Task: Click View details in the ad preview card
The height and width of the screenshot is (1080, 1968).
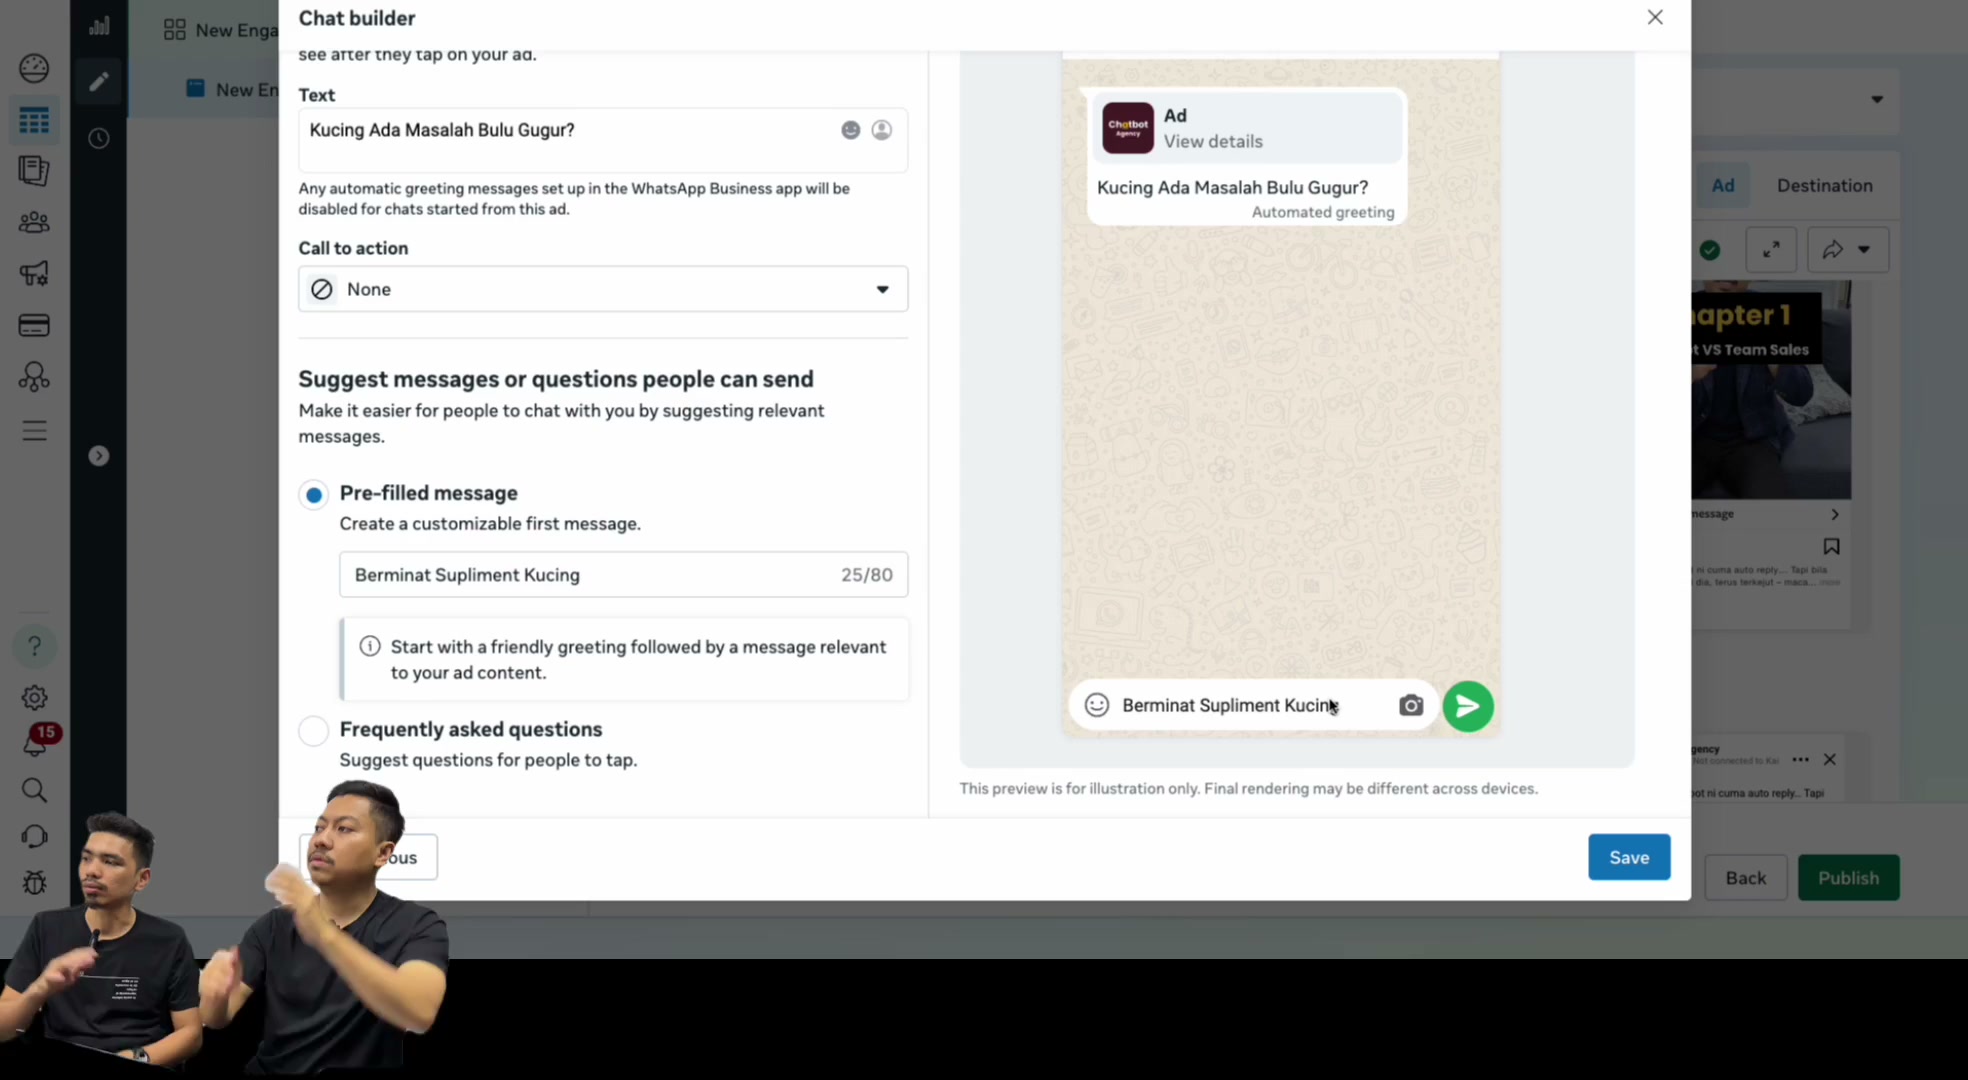Action: point(1213,141)
